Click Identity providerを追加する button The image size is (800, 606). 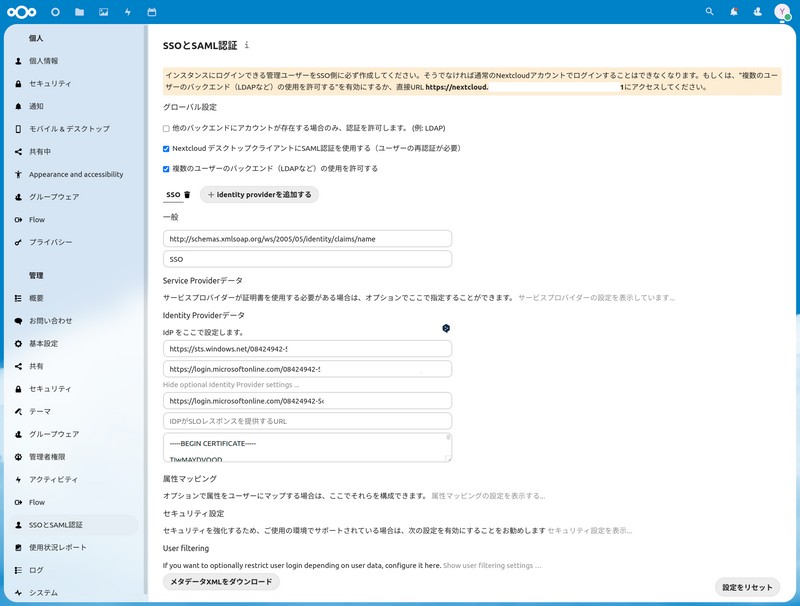pos(259,195)
